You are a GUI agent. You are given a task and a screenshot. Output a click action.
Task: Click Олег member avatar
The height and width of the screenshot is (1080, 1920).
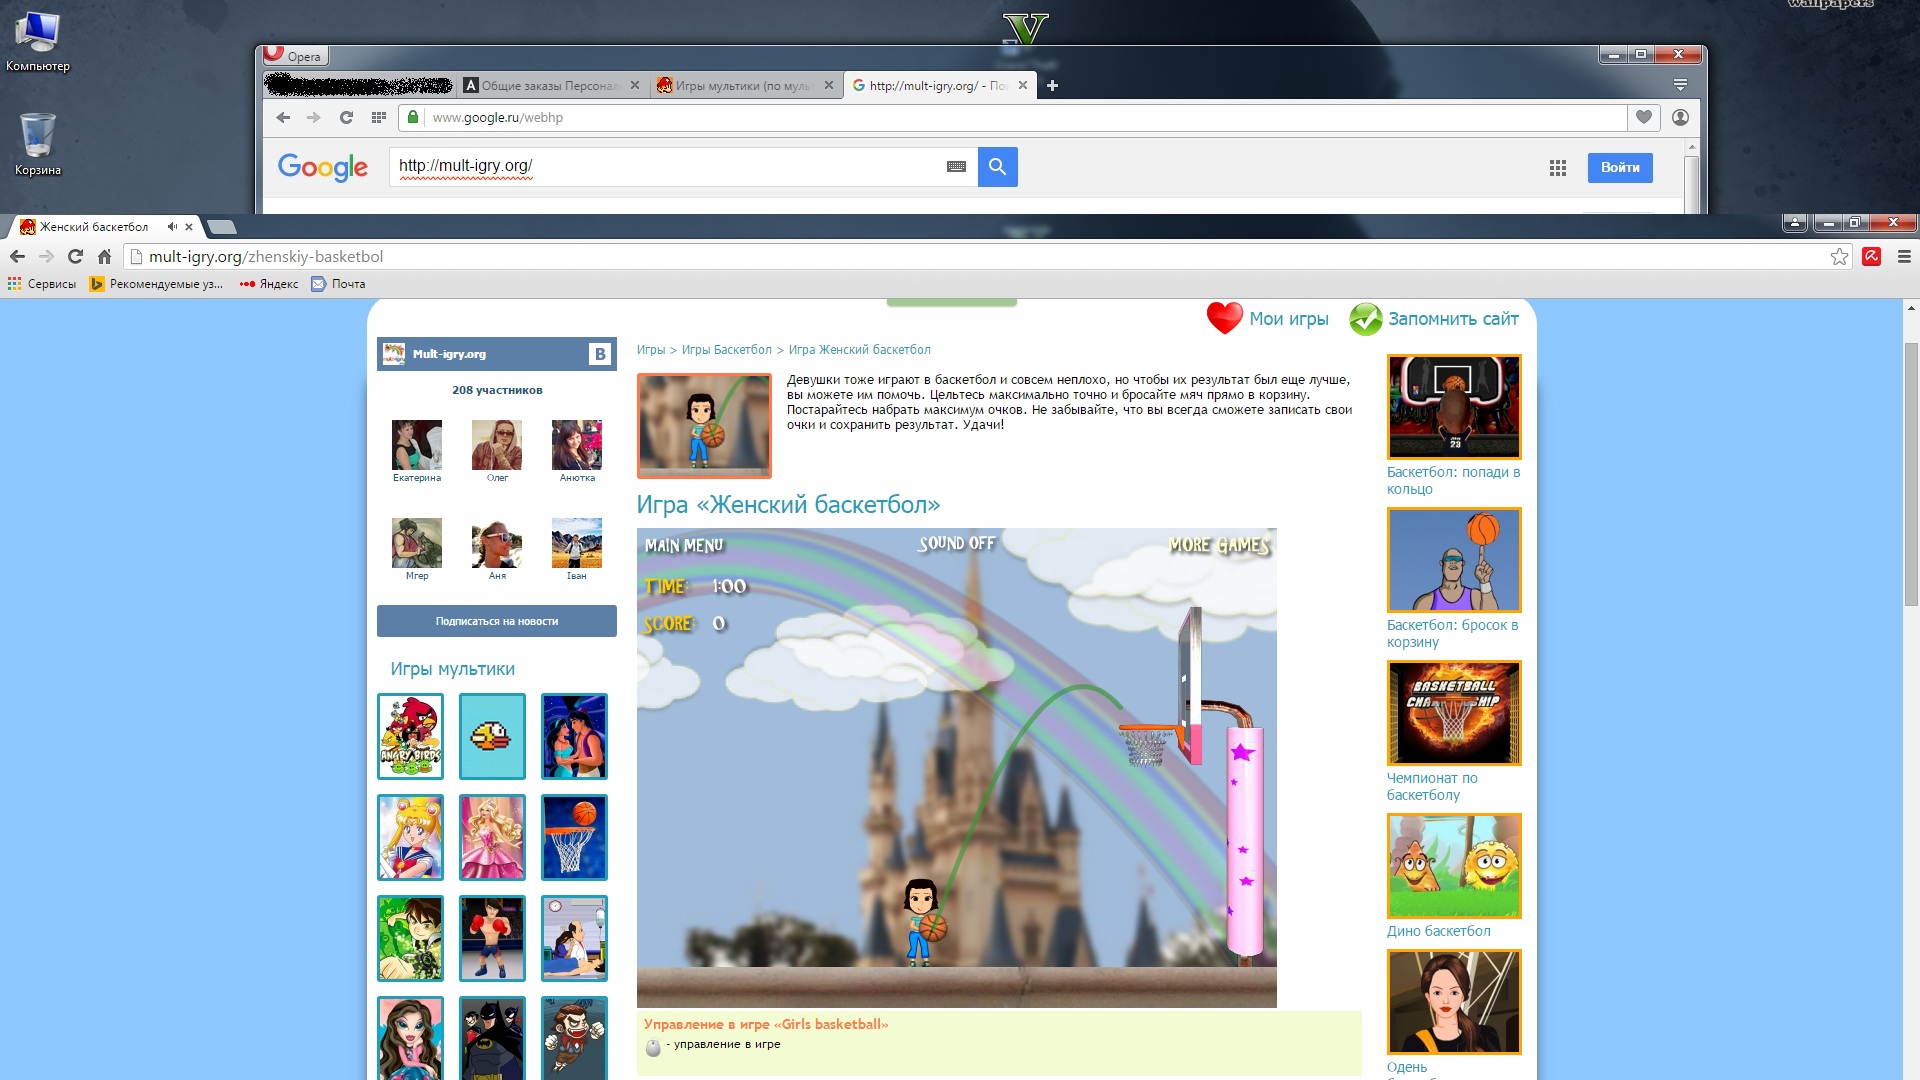(x=497, y=445)
